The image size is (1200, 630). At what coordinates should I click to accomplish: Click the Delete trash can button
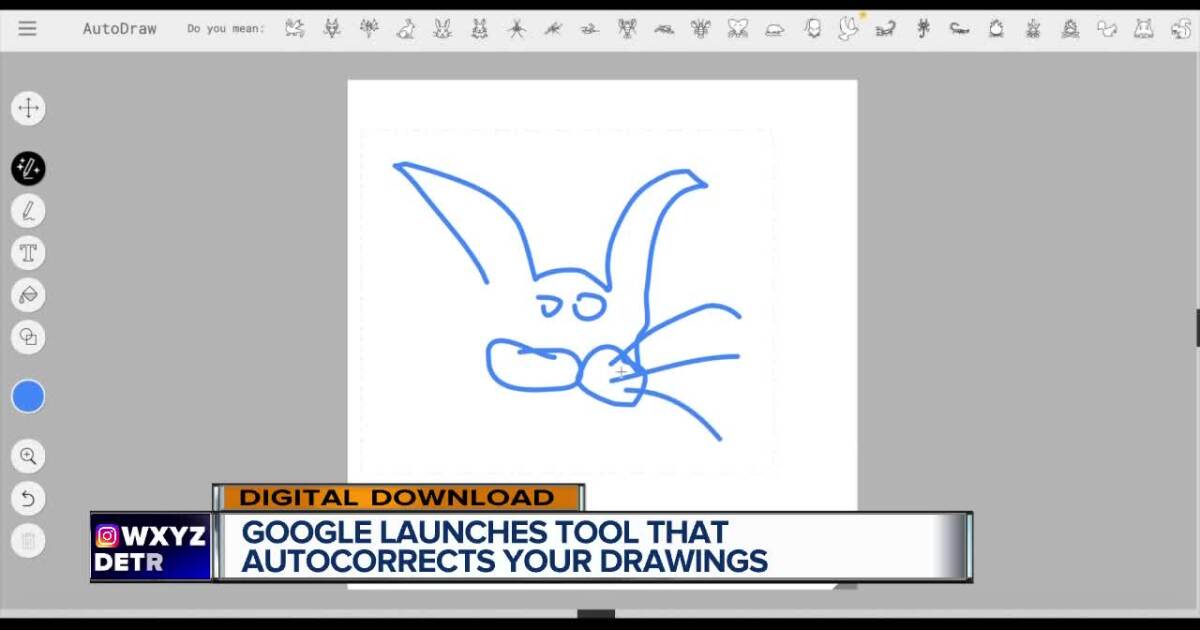tap(28, 541)
